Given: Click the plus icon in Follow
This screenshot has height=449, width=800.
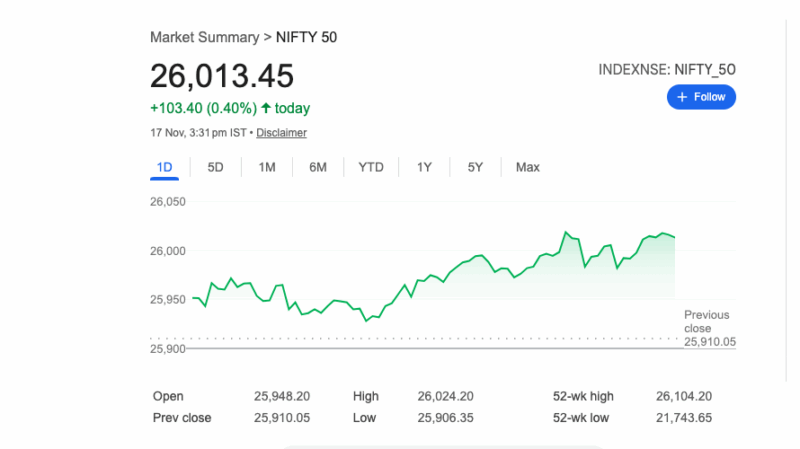Looking at the screenshot, I should 682,97.
